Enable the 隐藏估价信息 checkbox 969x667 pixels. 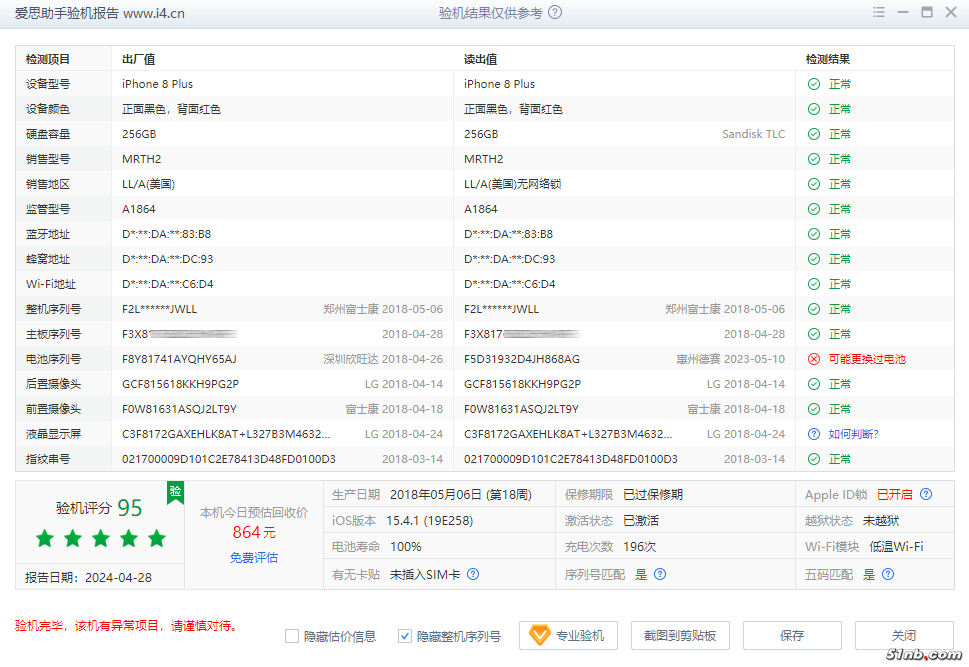point(292,636)
